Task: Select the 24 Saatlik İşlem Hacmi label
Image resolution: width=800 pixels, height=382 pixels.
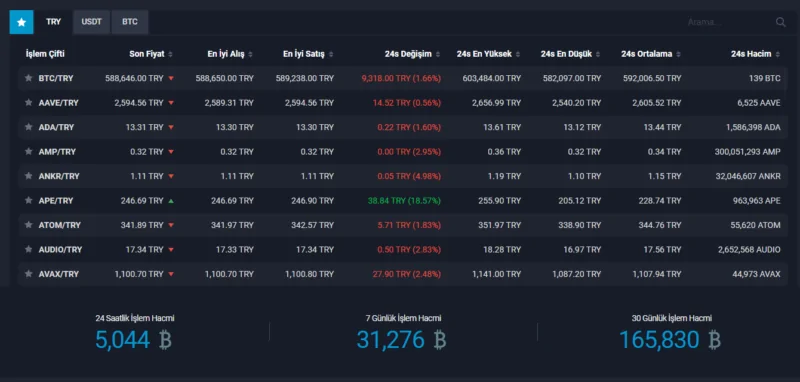Action: pyautogui.click(x=135, y=318)
